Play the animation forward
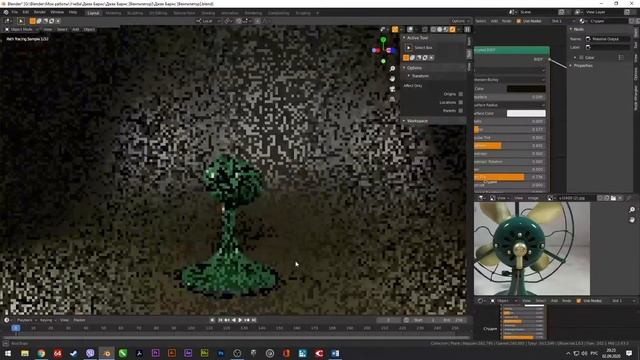 pos(240,320)
